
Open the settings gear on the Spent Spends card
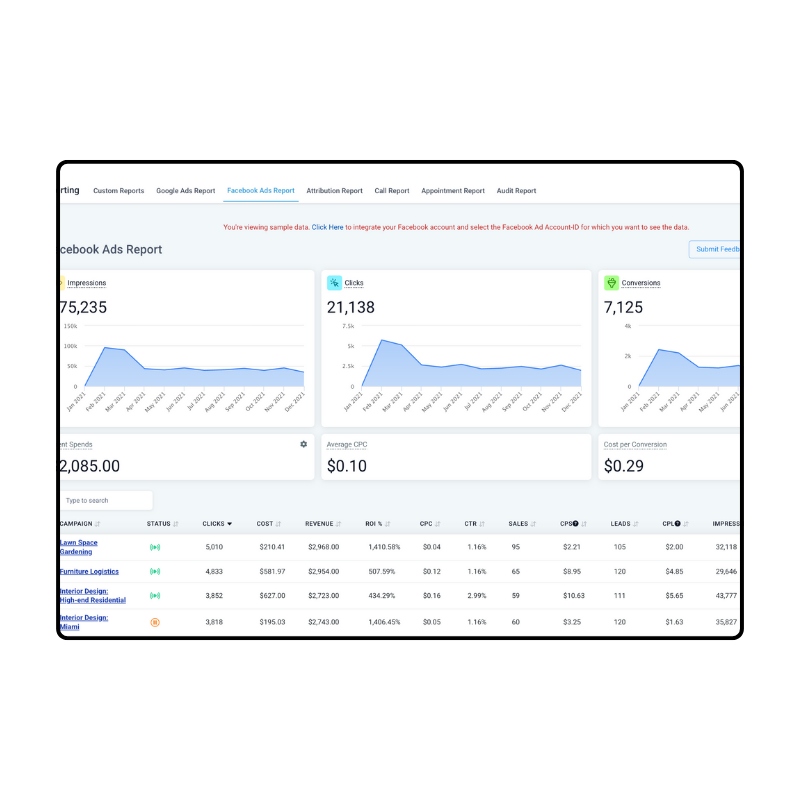tap(304, 443)
